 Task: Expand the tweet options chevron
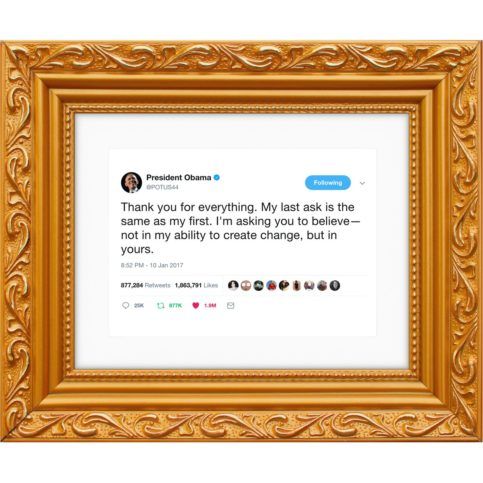[x=362, y=183]
